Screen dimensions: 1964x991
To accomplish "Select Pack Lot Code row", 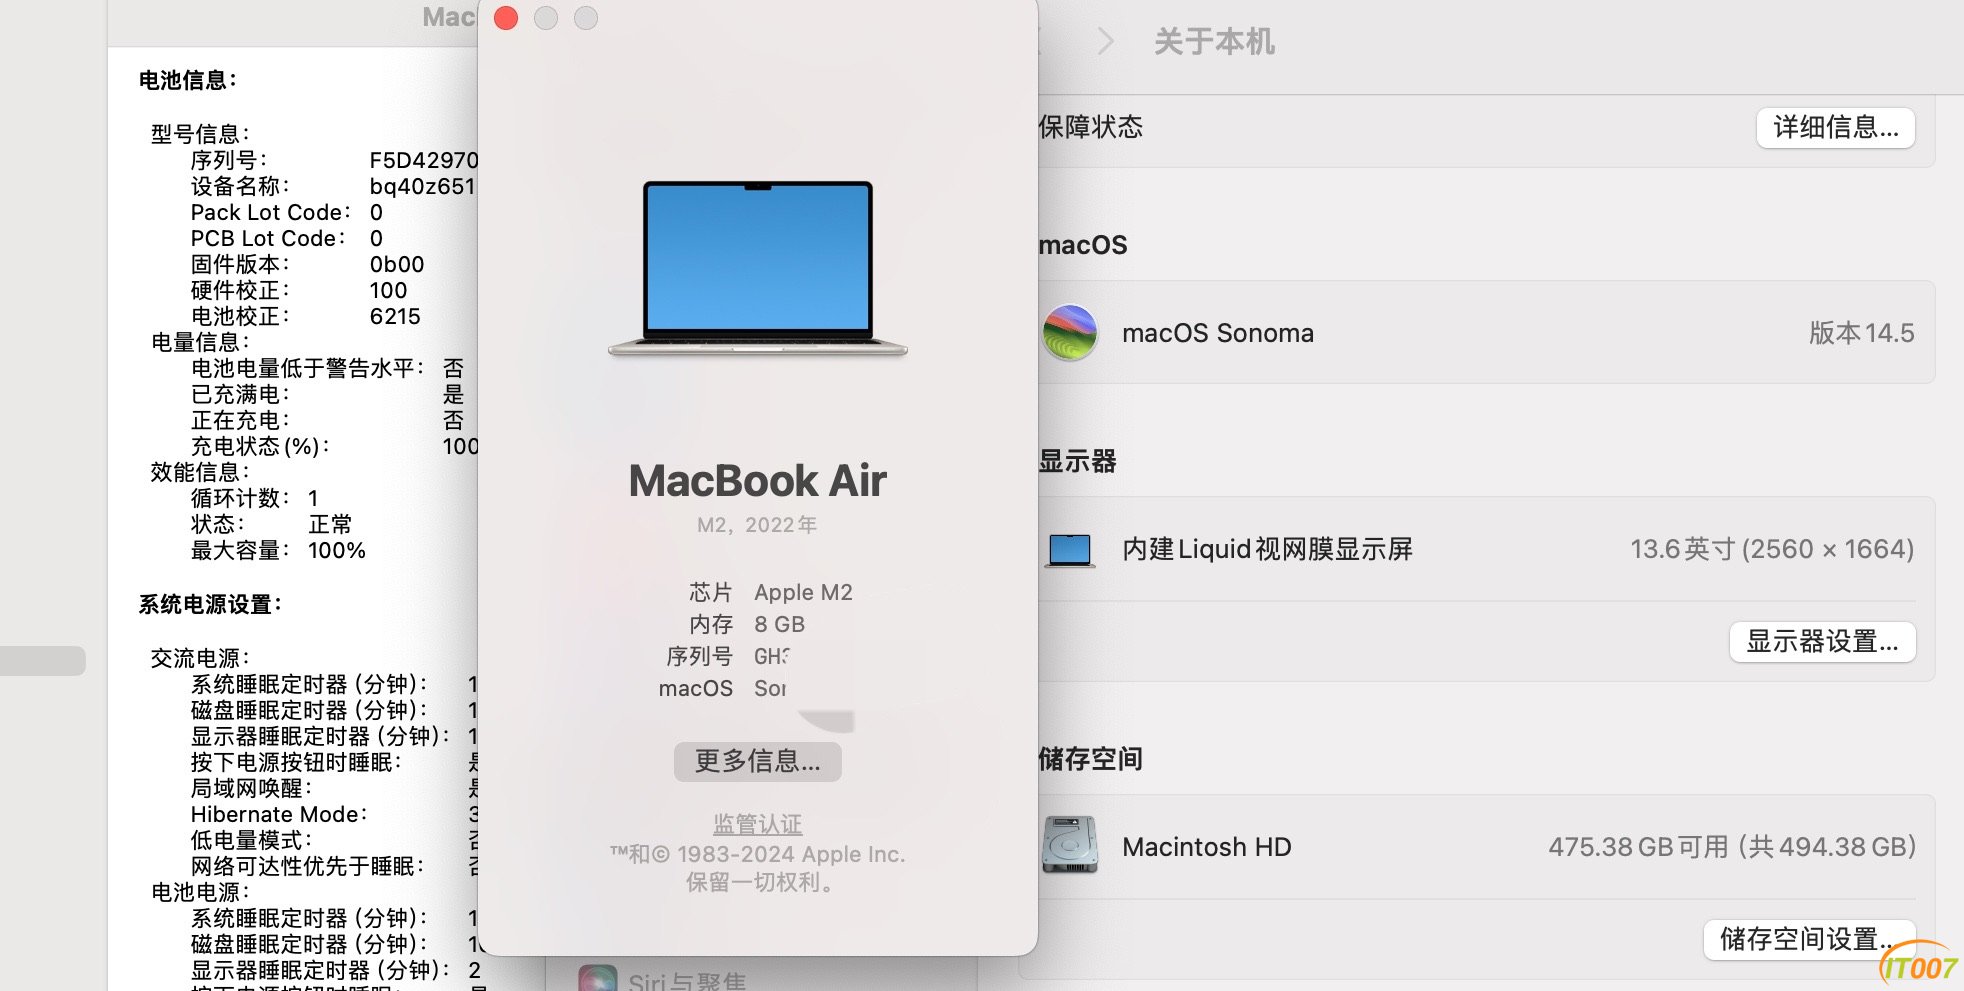I will click(287, 212).
